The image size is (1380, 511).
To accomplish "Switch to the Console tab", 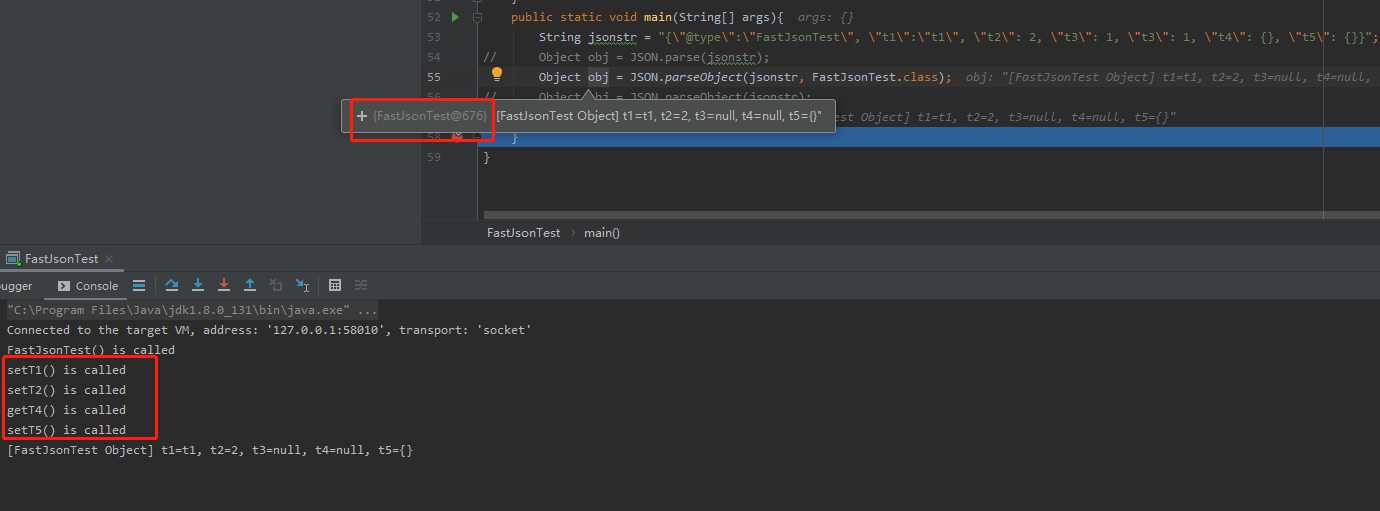I will coord(88,286).
